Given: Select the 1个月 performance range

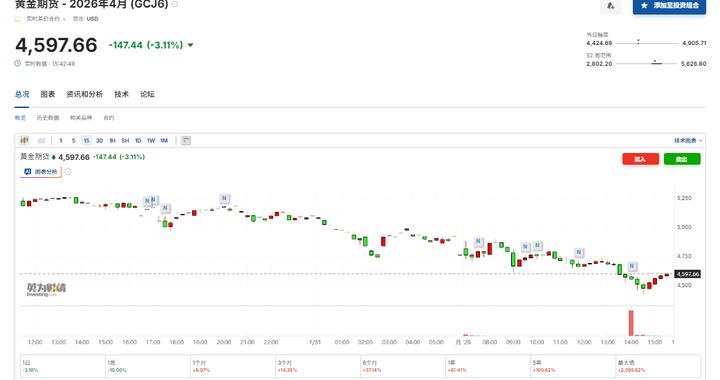Looking at the screenshot, I should coord(233,366).
